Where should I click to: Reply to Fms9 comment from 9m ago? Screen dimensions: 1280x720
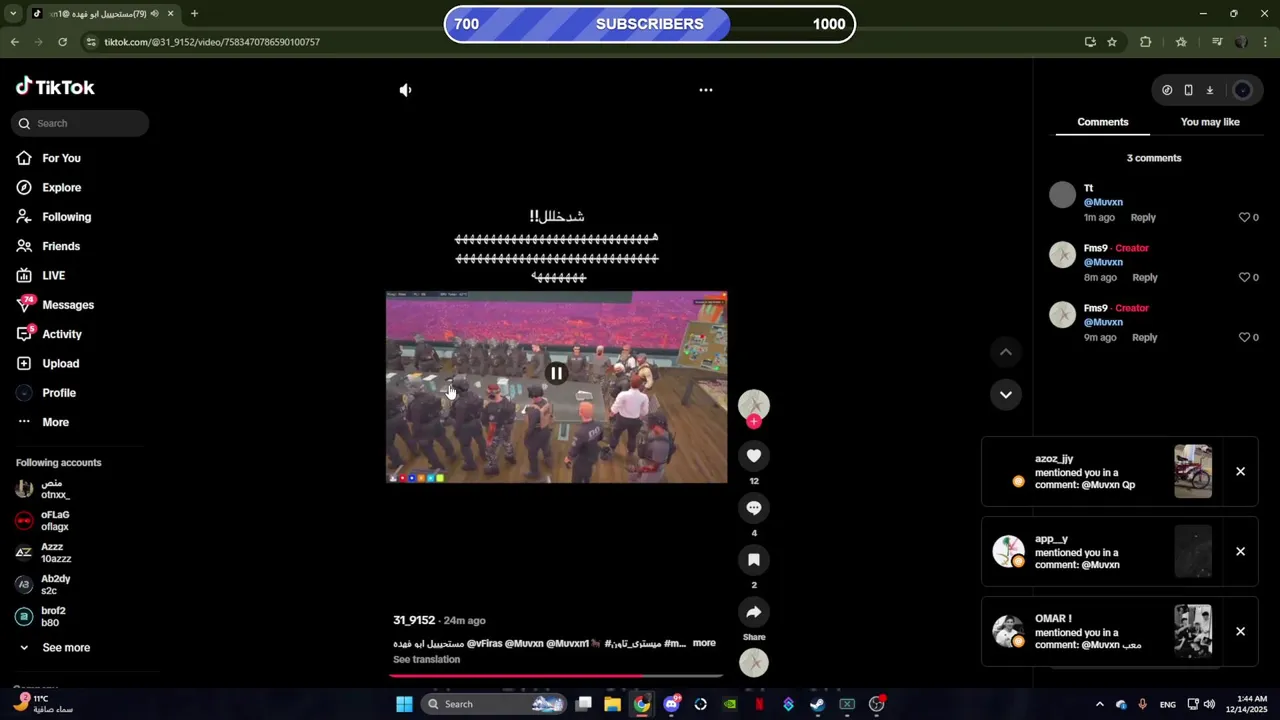coord(1145,337)
